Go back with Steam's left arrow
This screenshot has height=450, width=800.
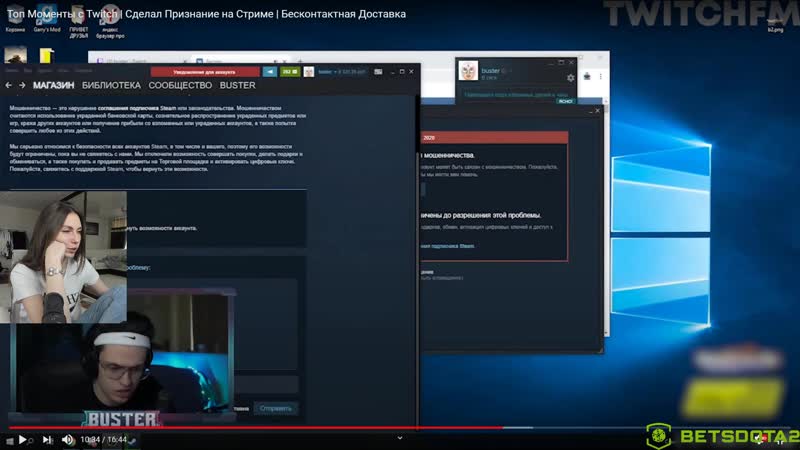tap(9, 85)
